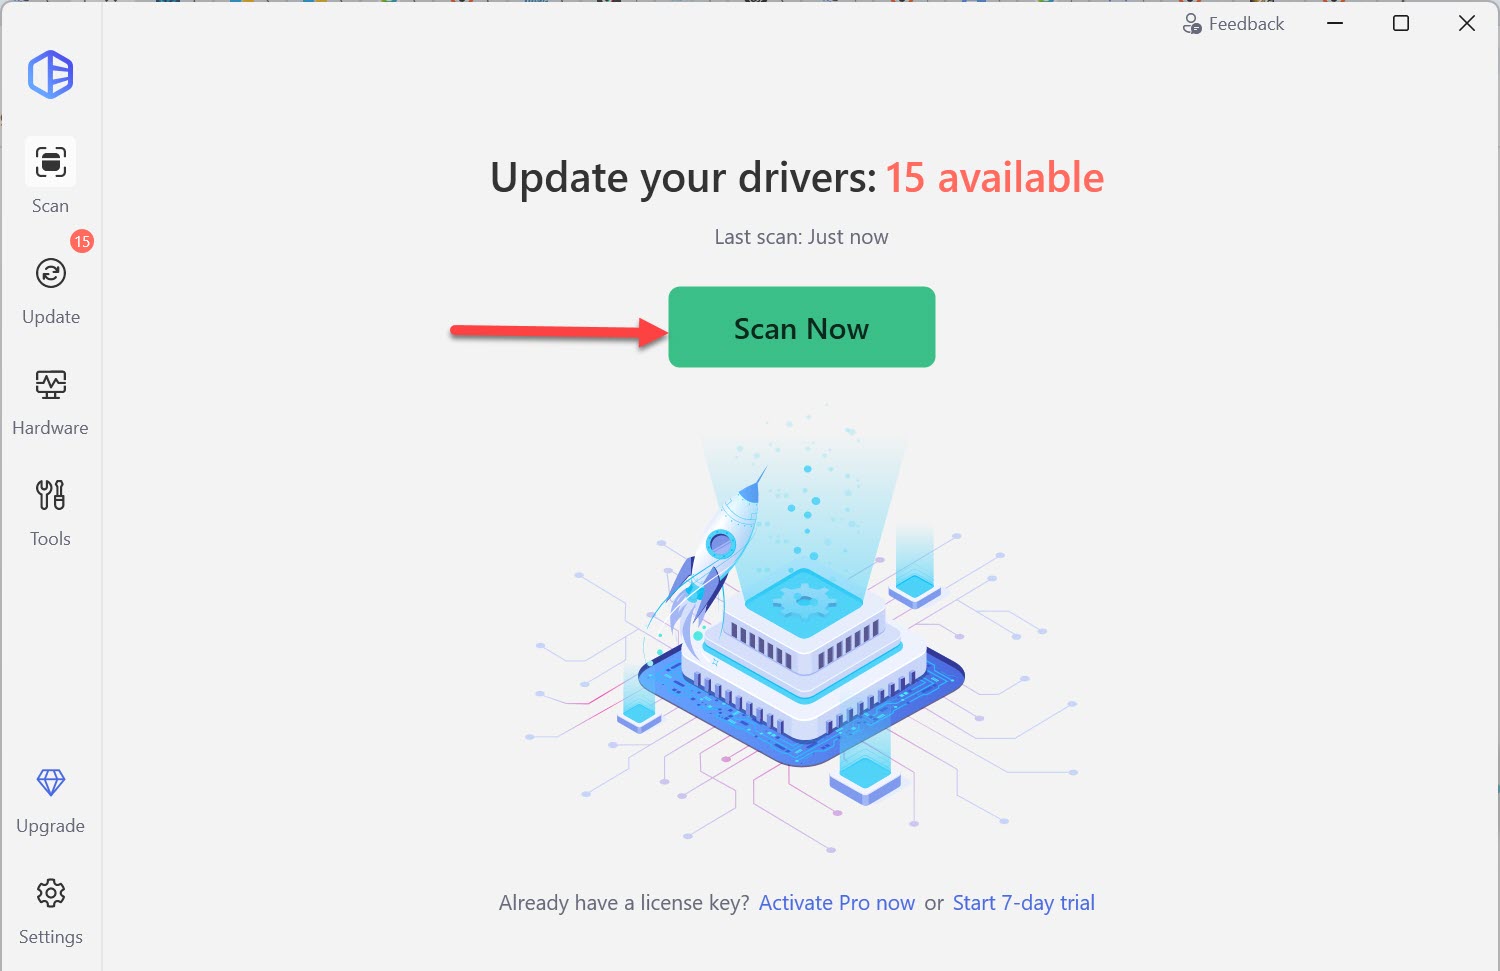Start the 7-day trial link
The width and height of the screenshot is (1500, 971).
pos(1024,903)
